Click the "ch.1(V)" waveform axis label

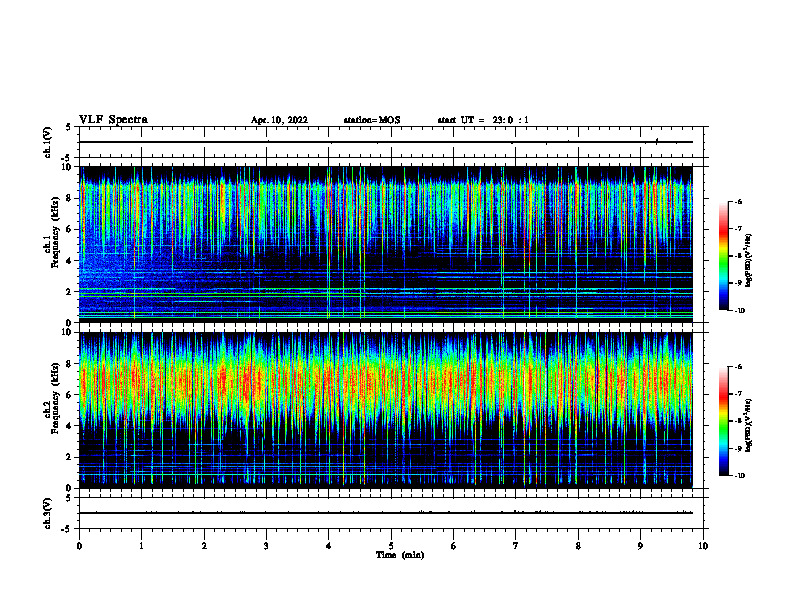click(x=47, y=142)
